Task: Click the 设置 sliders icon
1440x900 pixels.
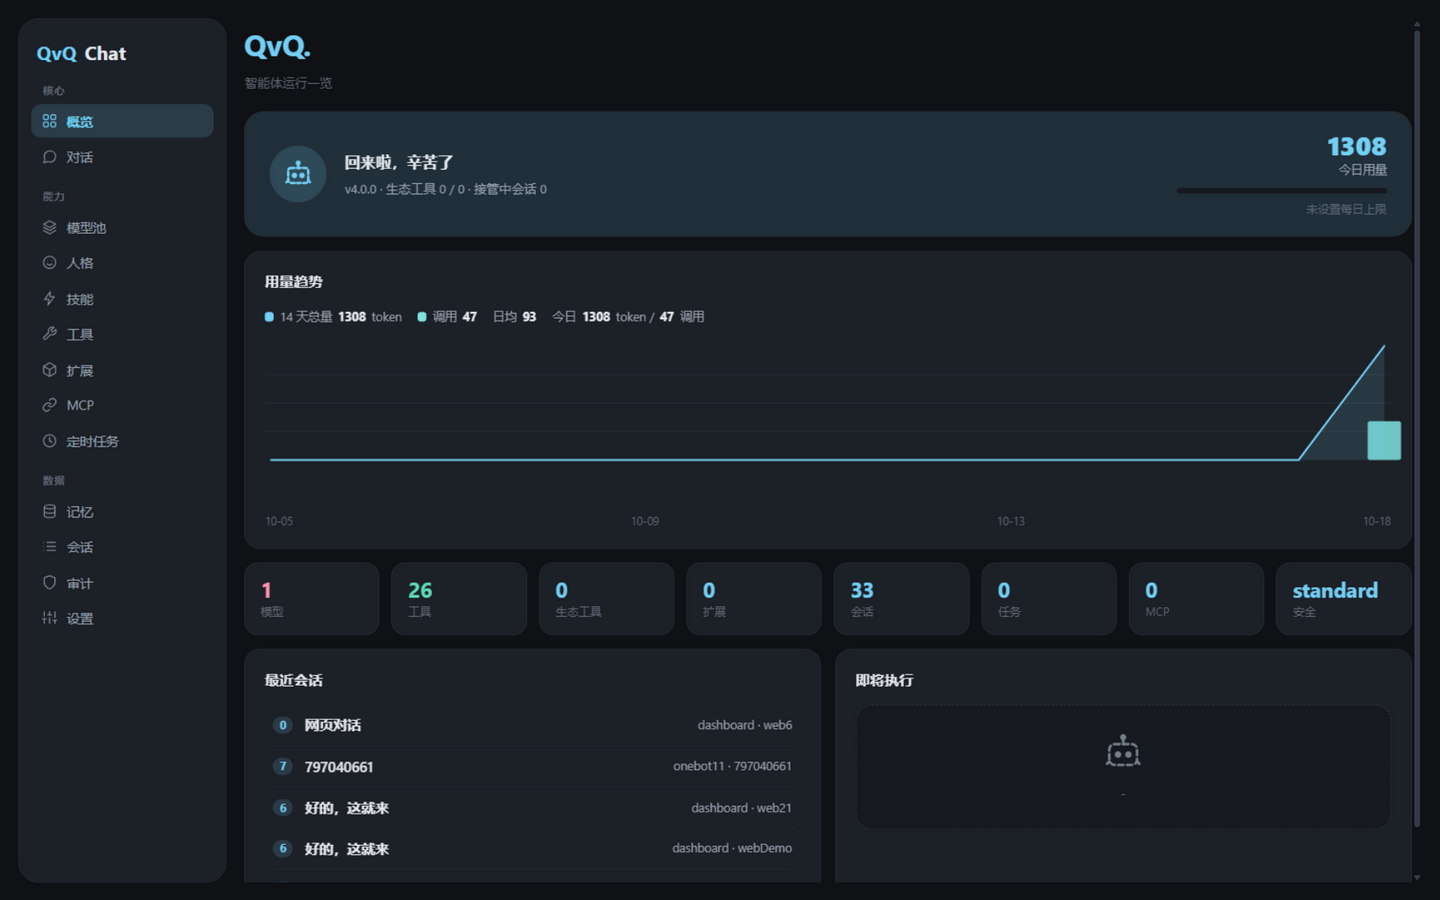Action: pyautogui.click(x=49, y=618)
